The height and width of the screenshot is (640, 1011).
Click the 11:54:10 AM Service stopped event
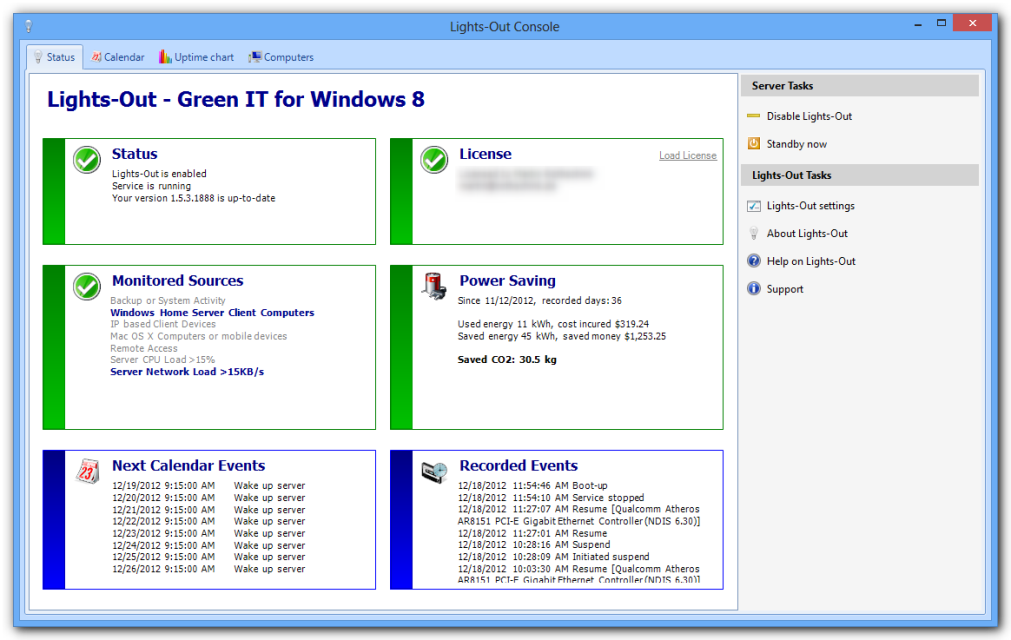click(x=551, y=498)
